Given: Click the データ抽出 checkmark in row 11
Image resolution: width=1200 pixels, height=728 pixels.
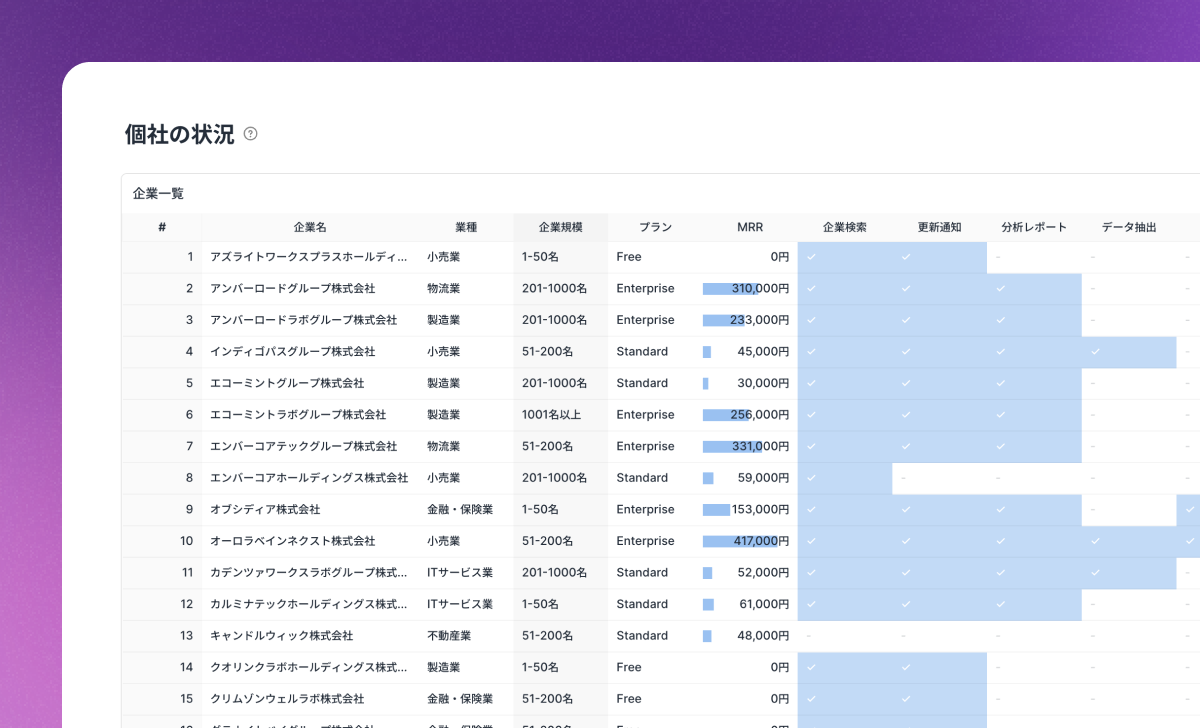Looking at the screenshot, I should (1095, 572).
